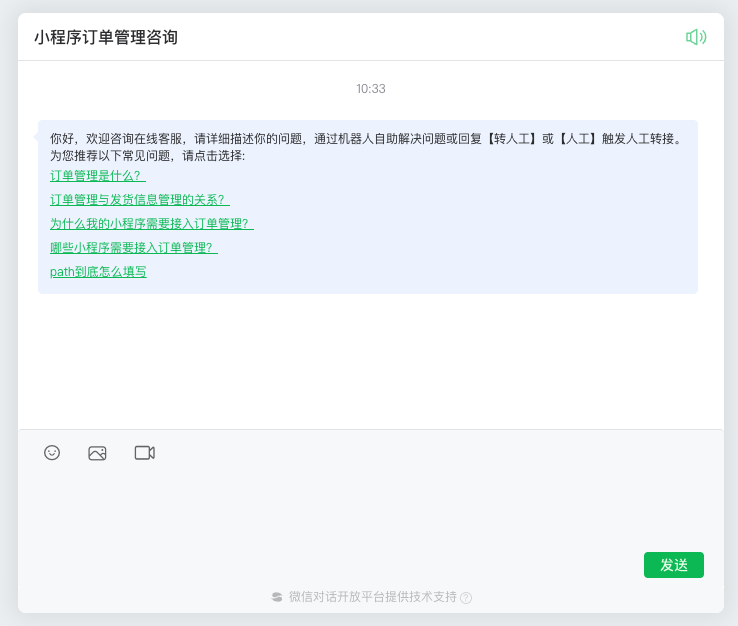The height and width of the screenshot is (626, 738).
Task: Open link 订单管理与发货信息管理的关系?
Action: pos(140,200)
